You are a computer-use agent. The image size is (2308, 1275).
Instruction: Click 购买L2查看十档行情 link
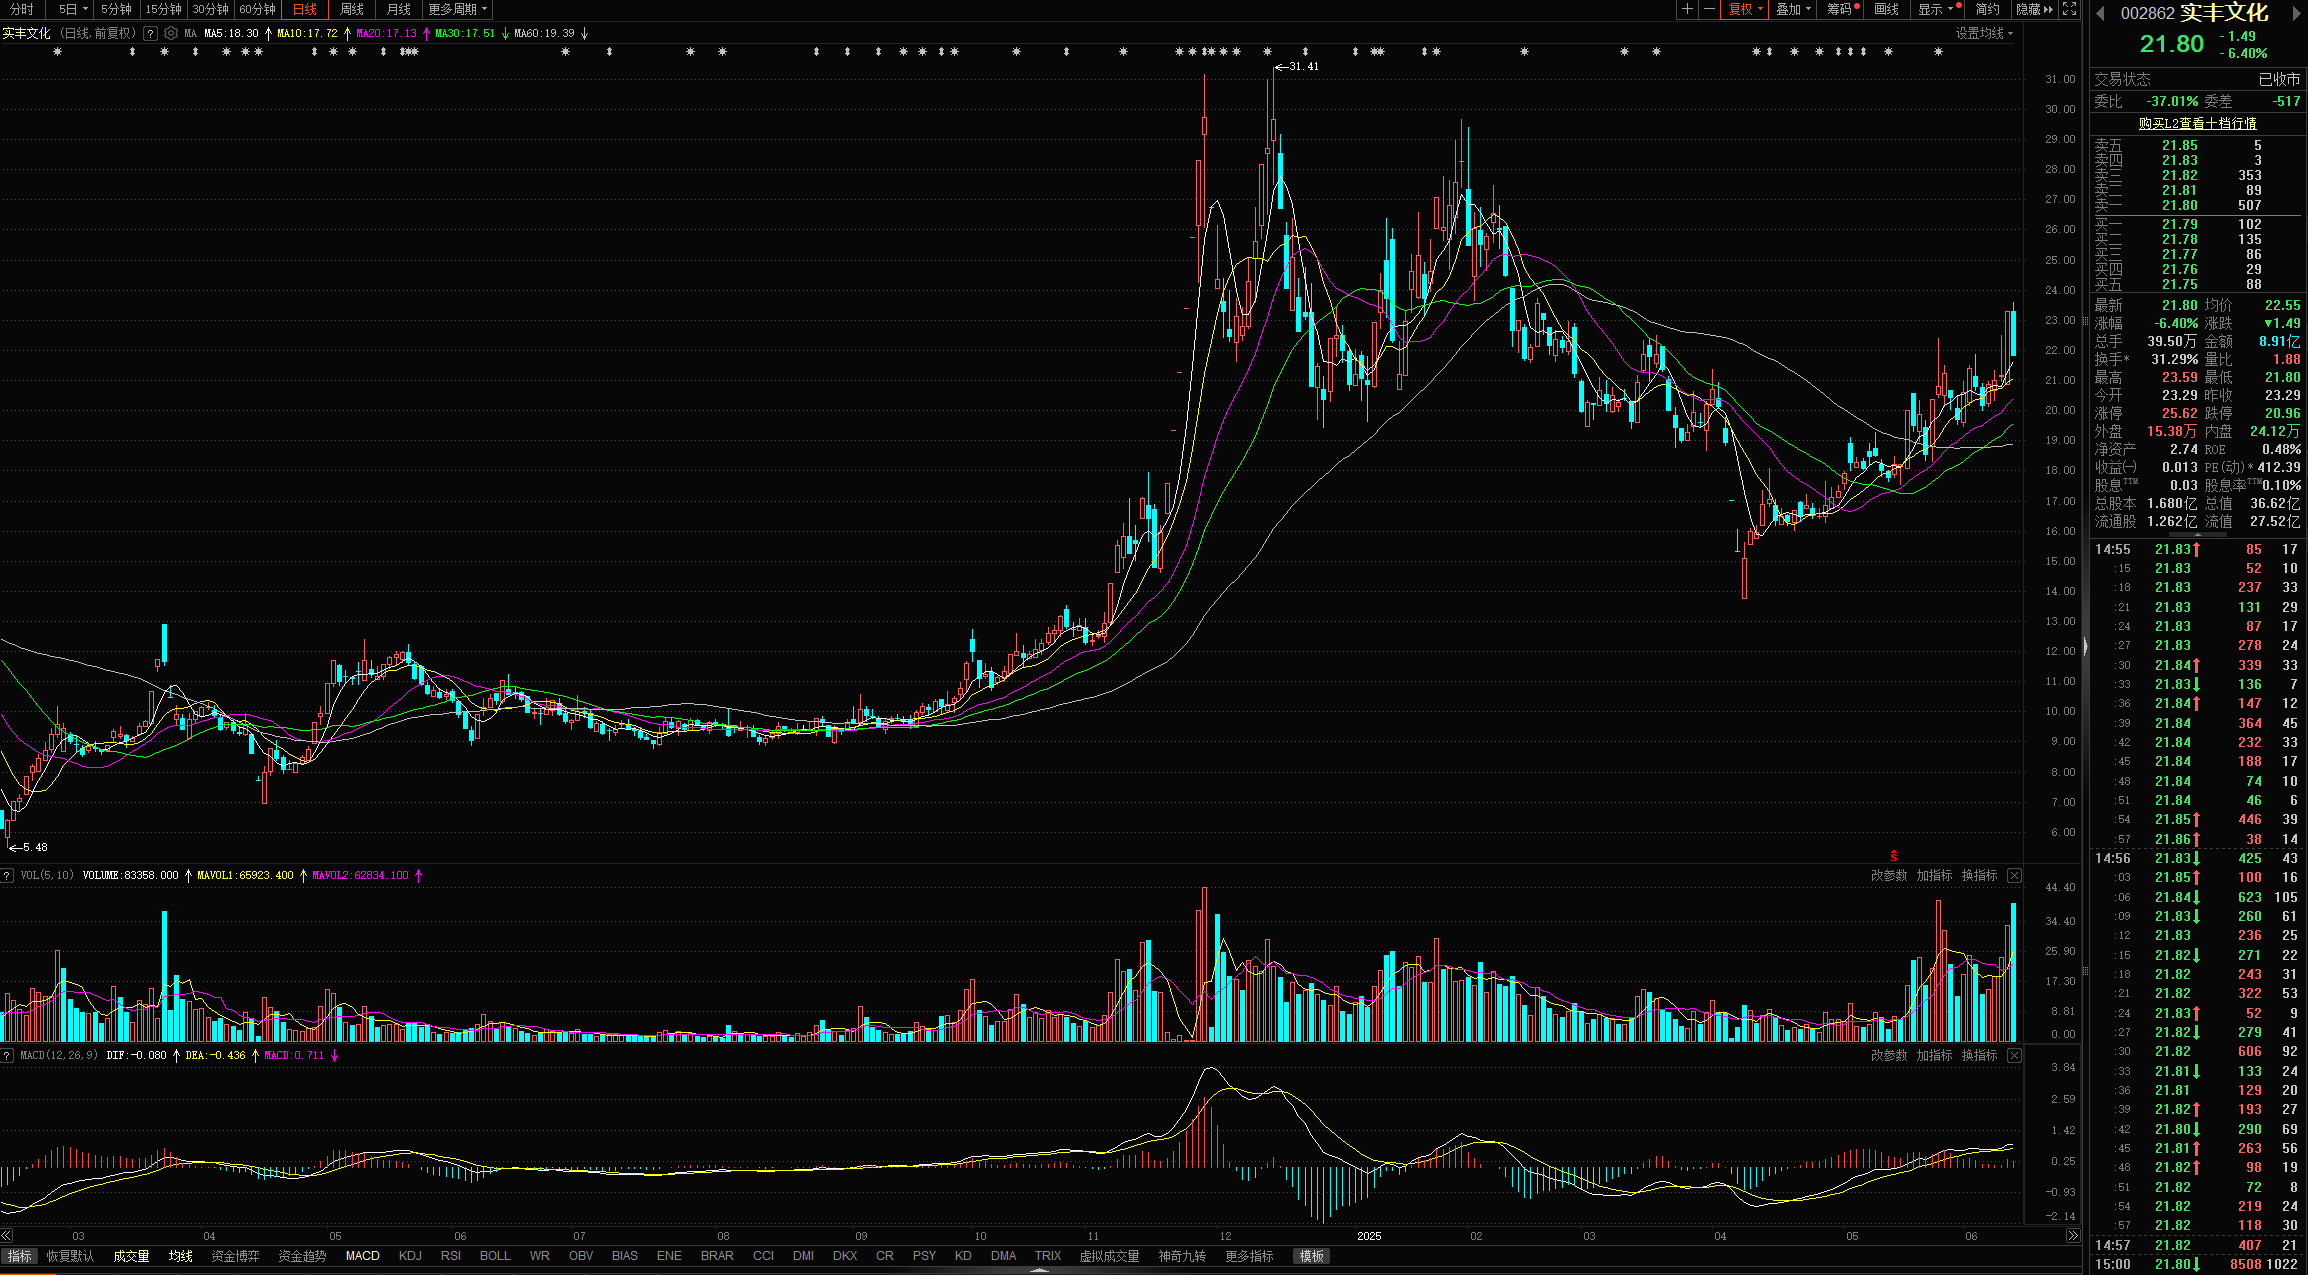pos(2197,123)
